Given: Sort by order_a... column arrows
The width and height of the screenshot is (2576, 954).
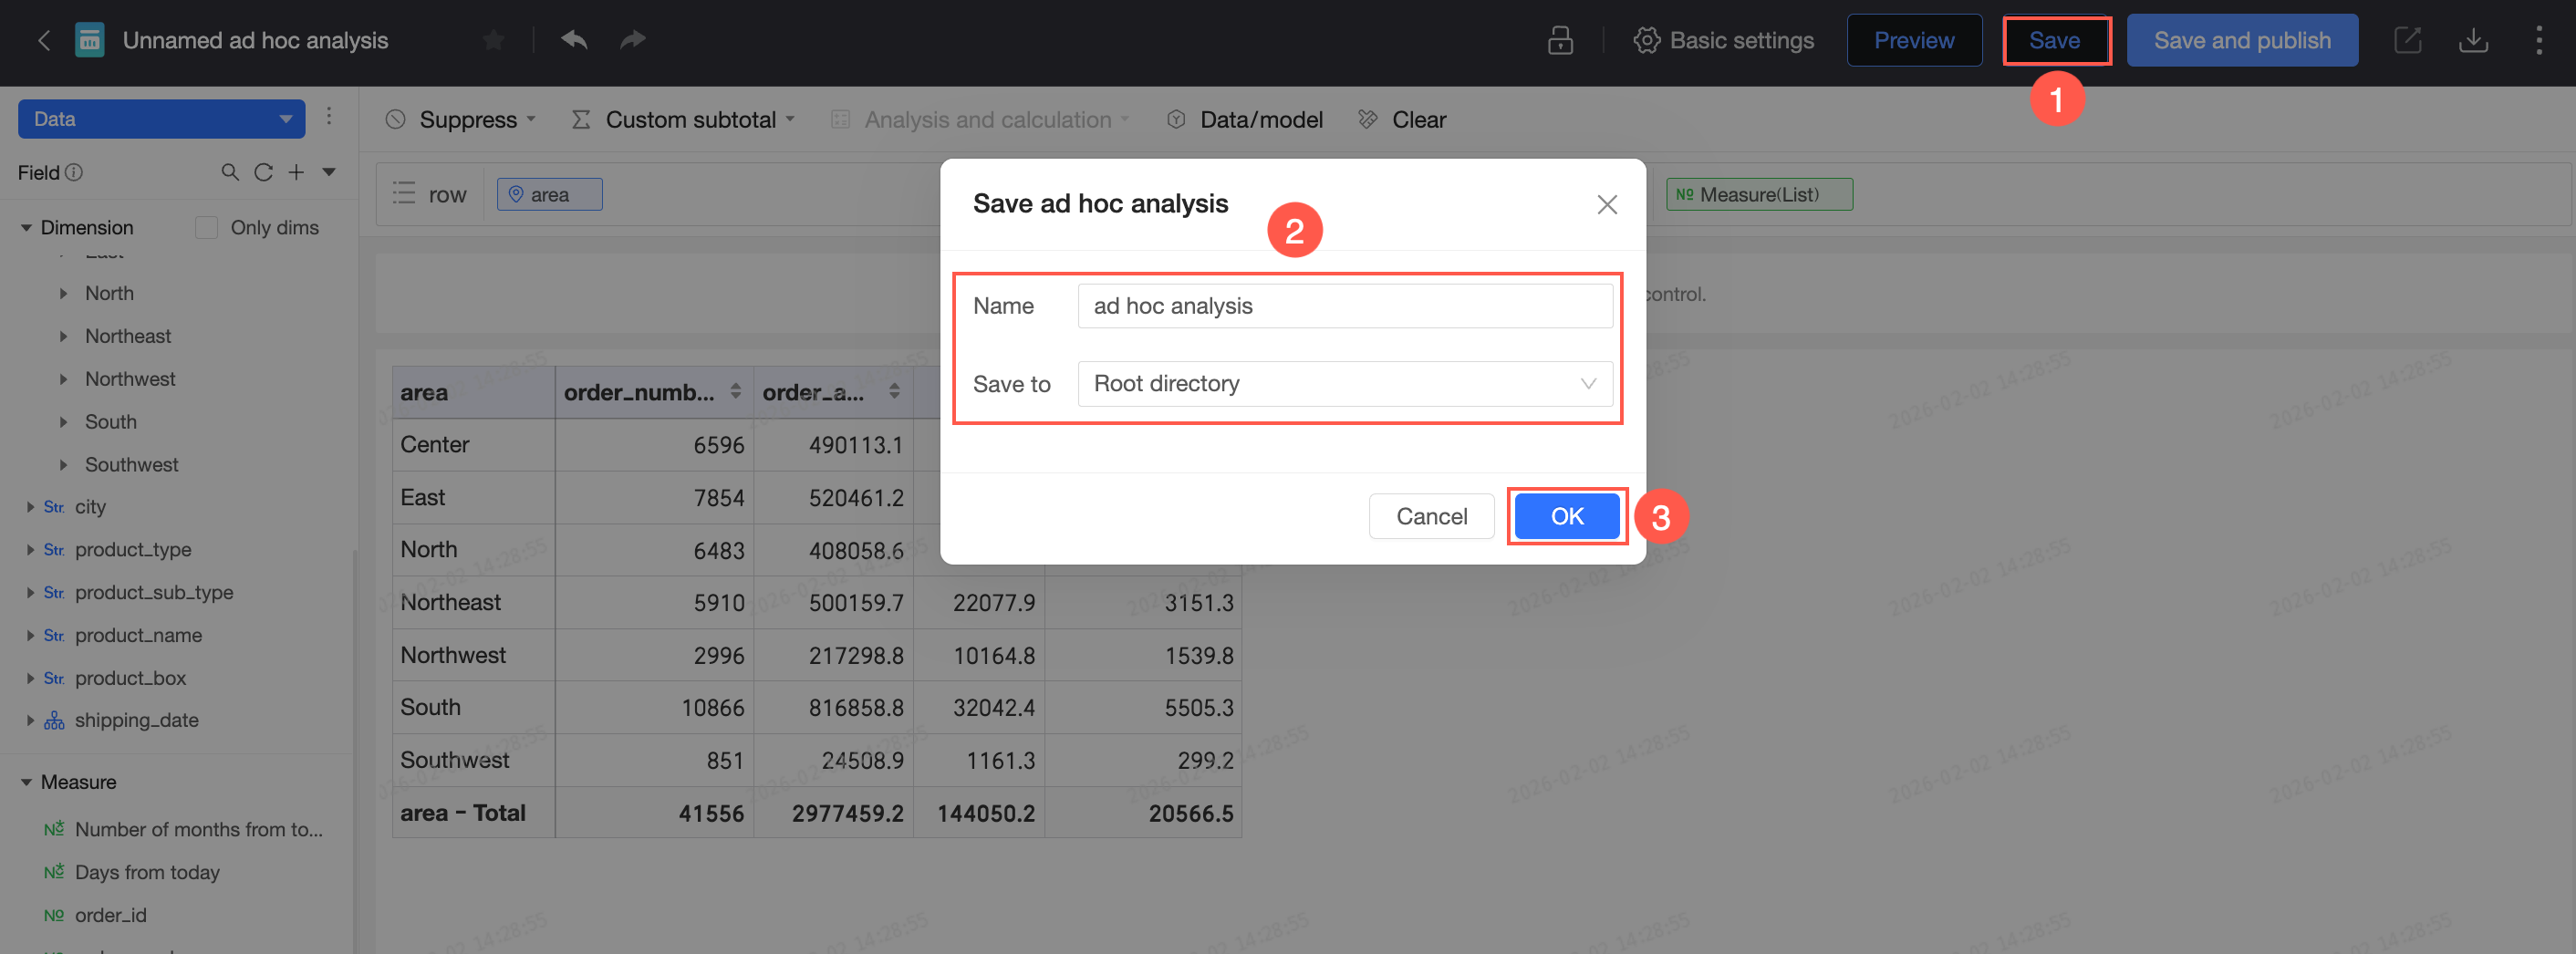Looking at the screenshot, I should 894,391.
